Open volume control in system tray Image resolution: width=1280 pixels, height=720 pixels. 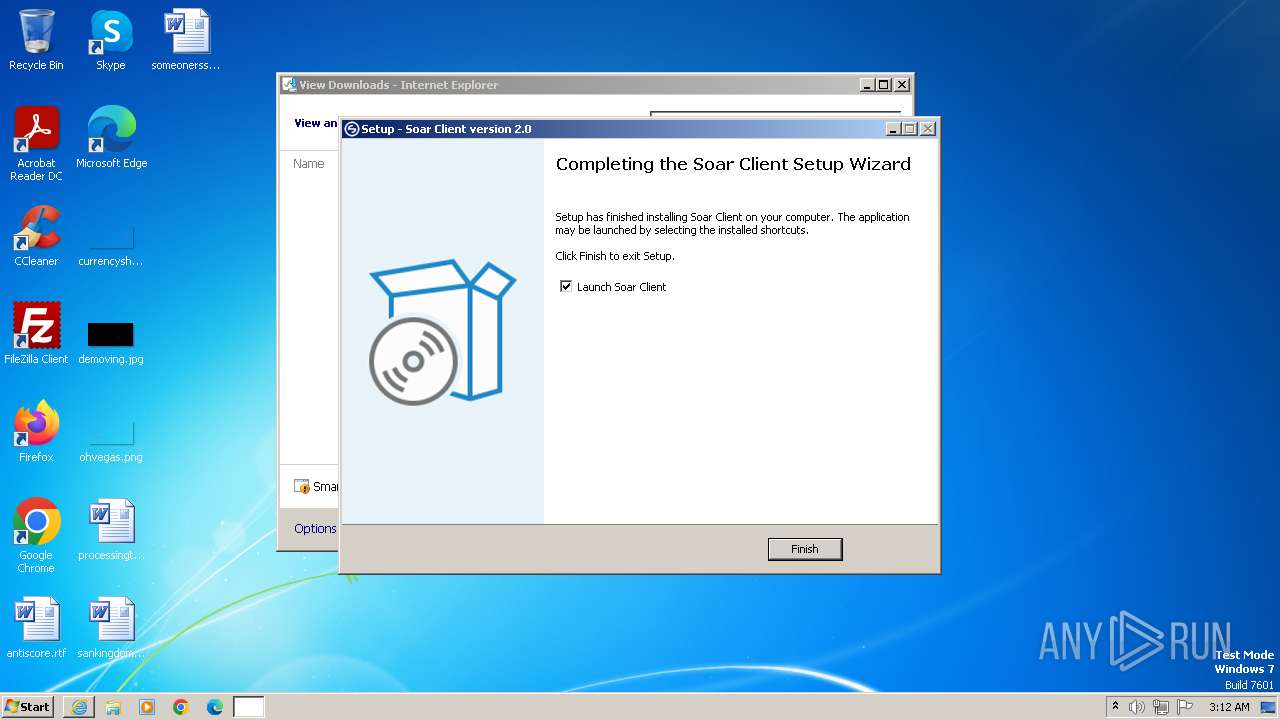point(1137,707)
